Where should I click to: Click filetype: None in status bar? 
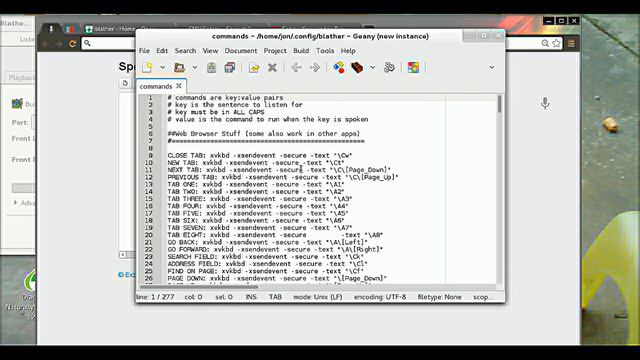click(440, 297)
